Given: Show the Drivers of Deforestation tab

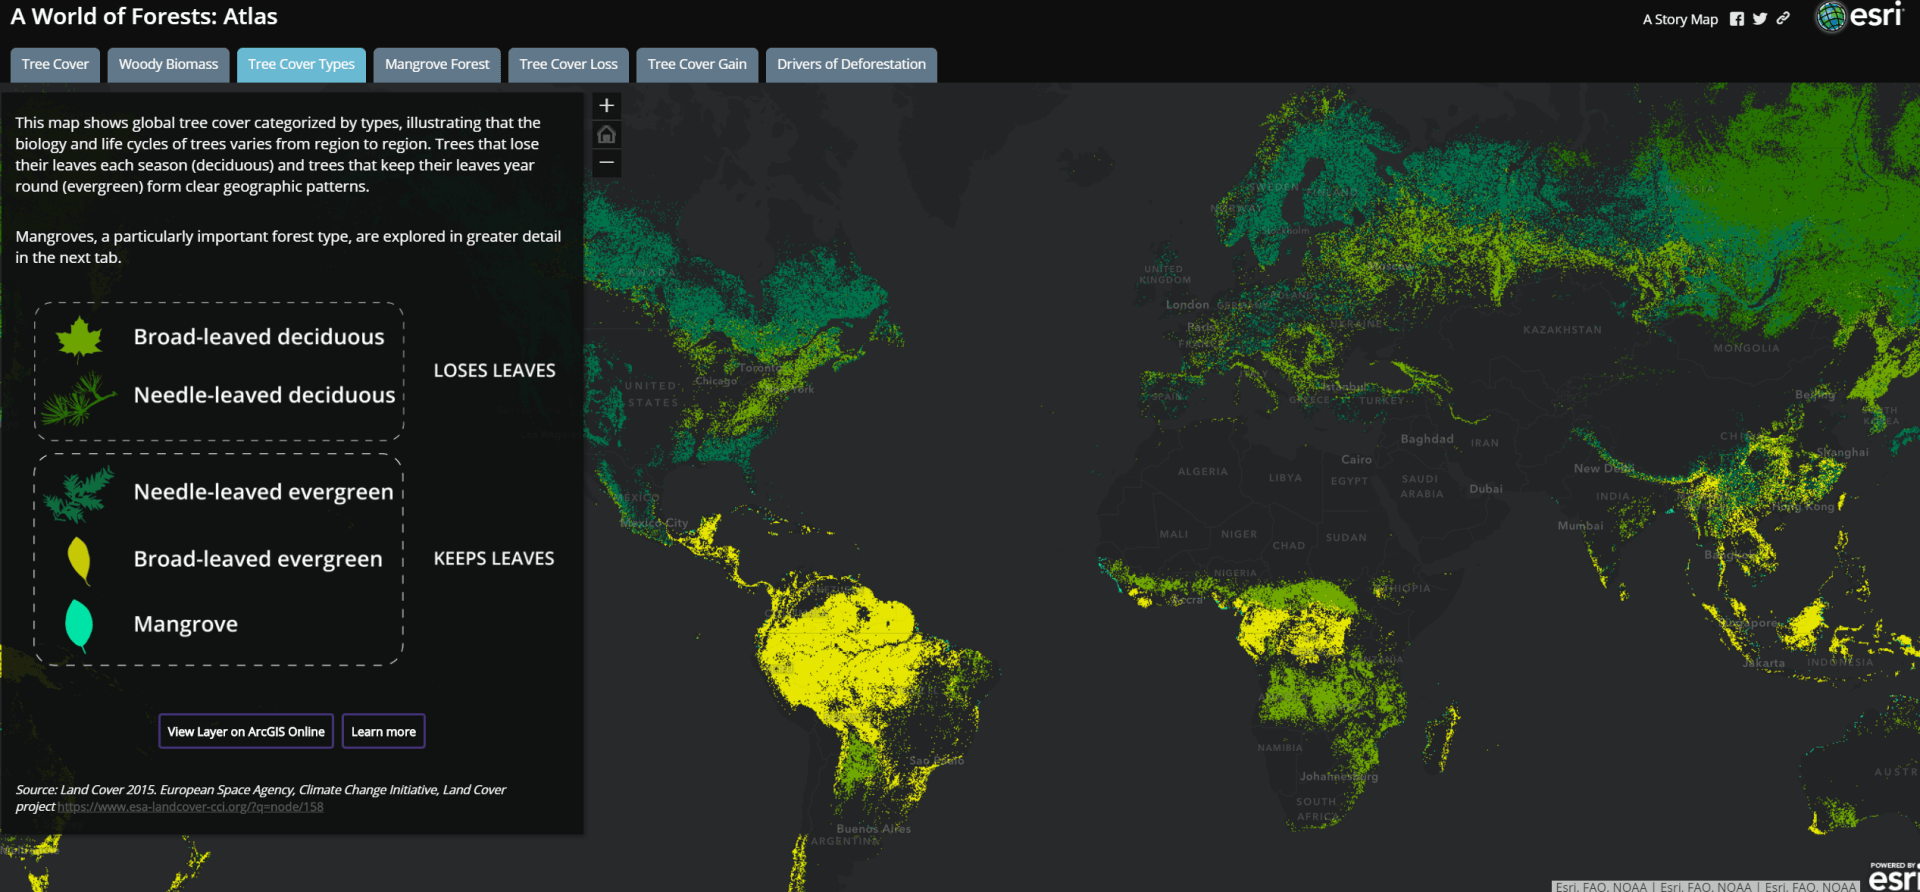Looking at the screenshot, I should click(x=851, y=64).
